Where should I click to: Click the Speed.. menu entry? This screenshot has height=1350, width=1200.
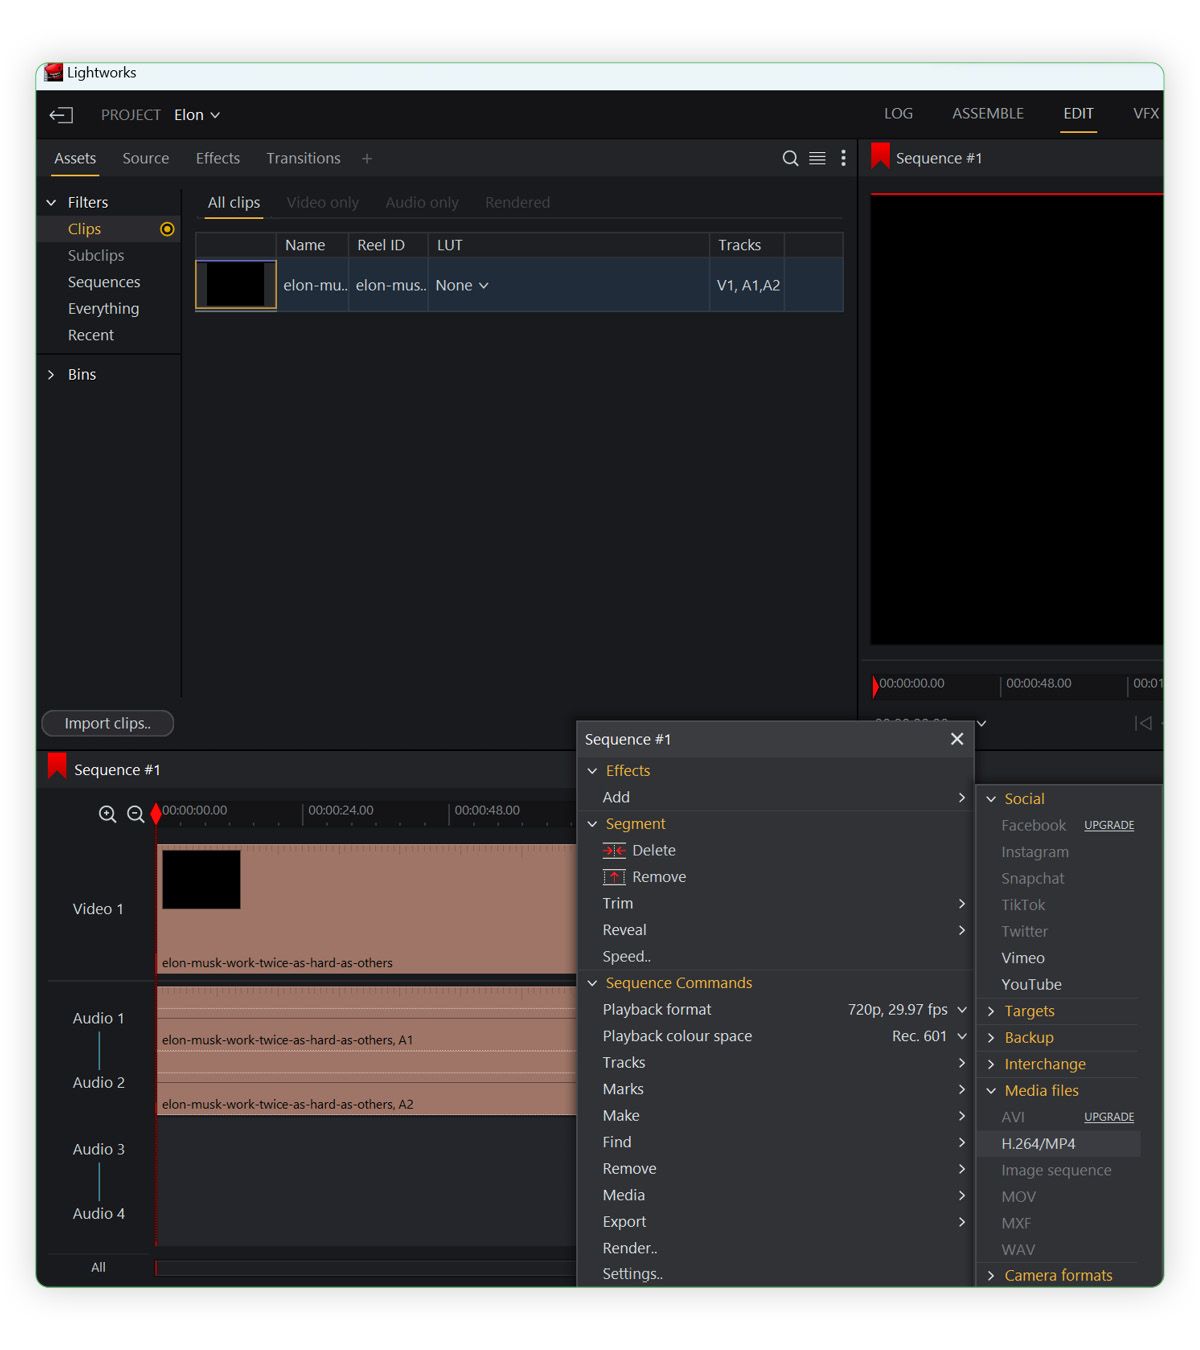(627, 956)
